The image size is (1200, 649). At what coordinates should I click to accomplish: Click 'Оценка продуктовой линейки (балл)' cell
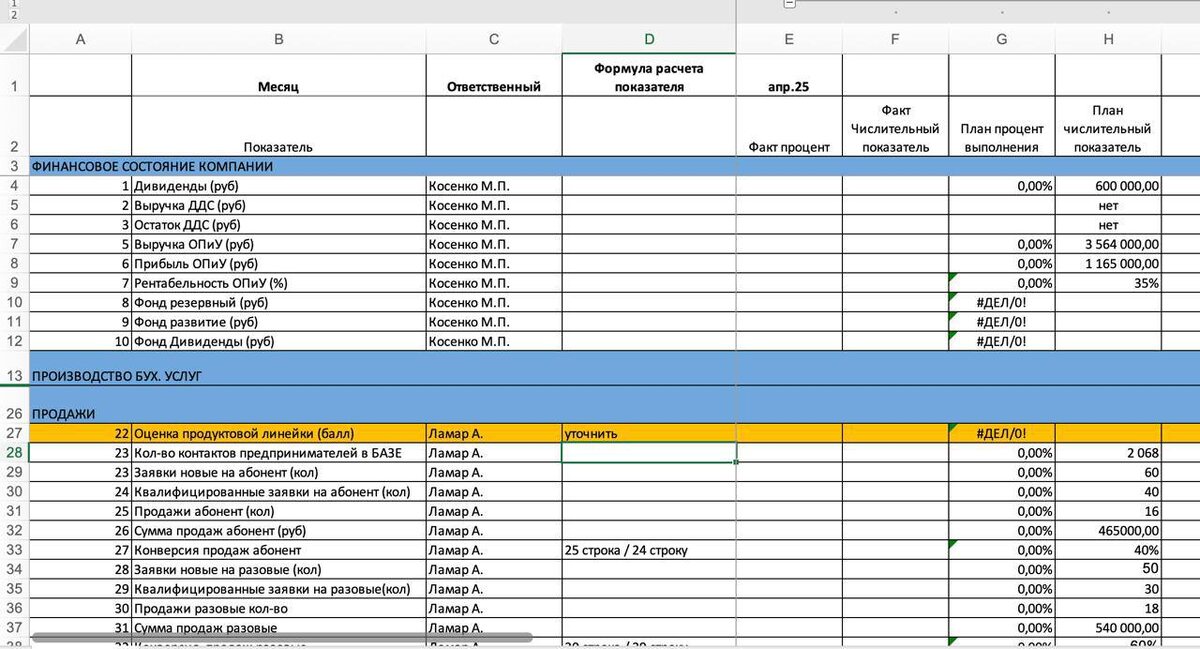279,433
